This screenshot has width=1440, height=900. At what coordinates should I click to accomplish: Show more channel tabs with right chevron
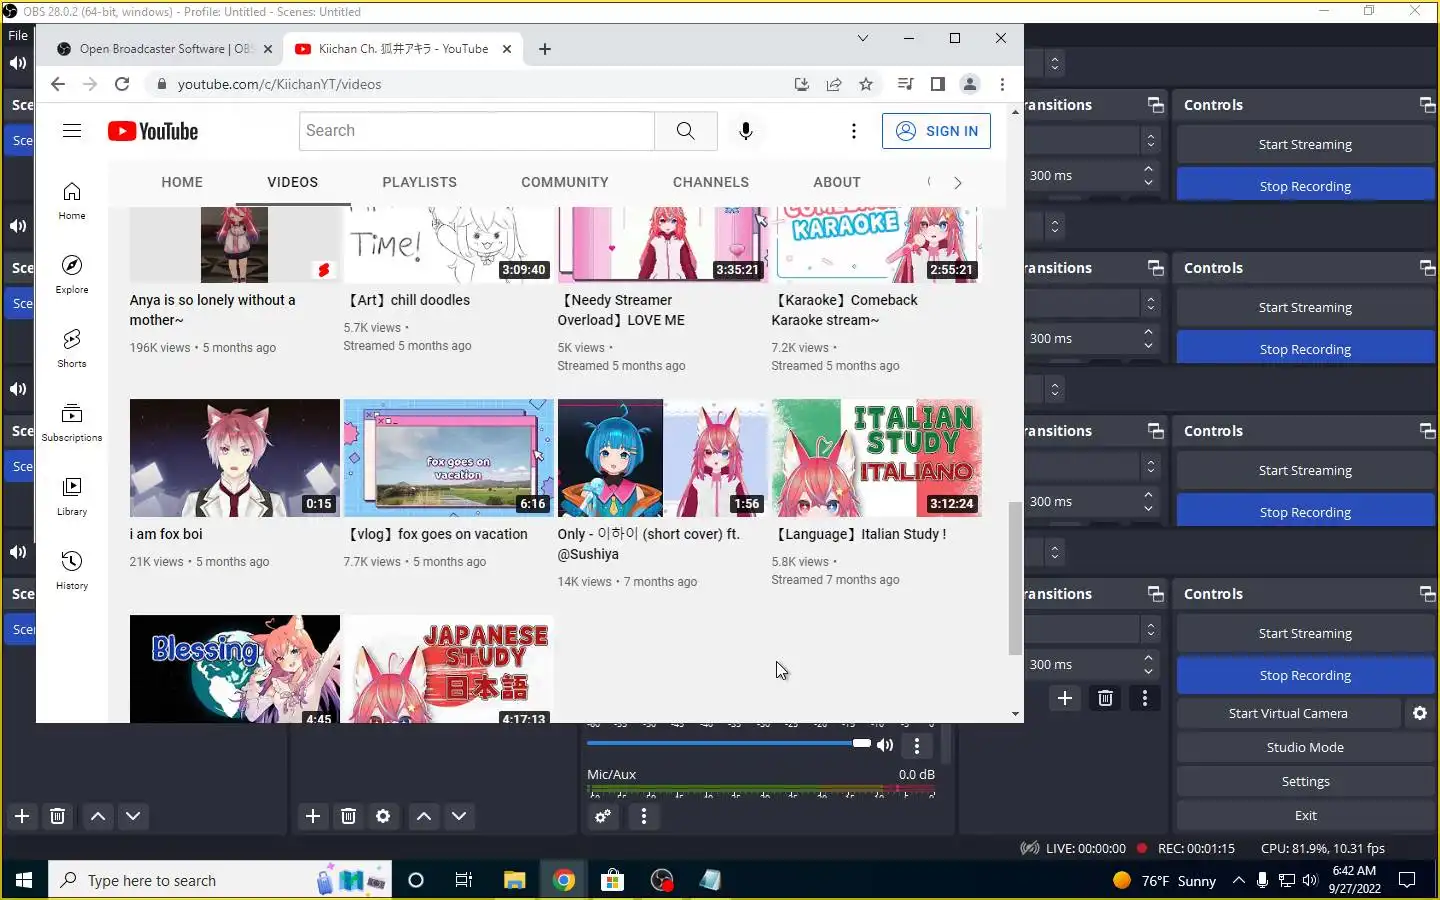tap(957, 182)
